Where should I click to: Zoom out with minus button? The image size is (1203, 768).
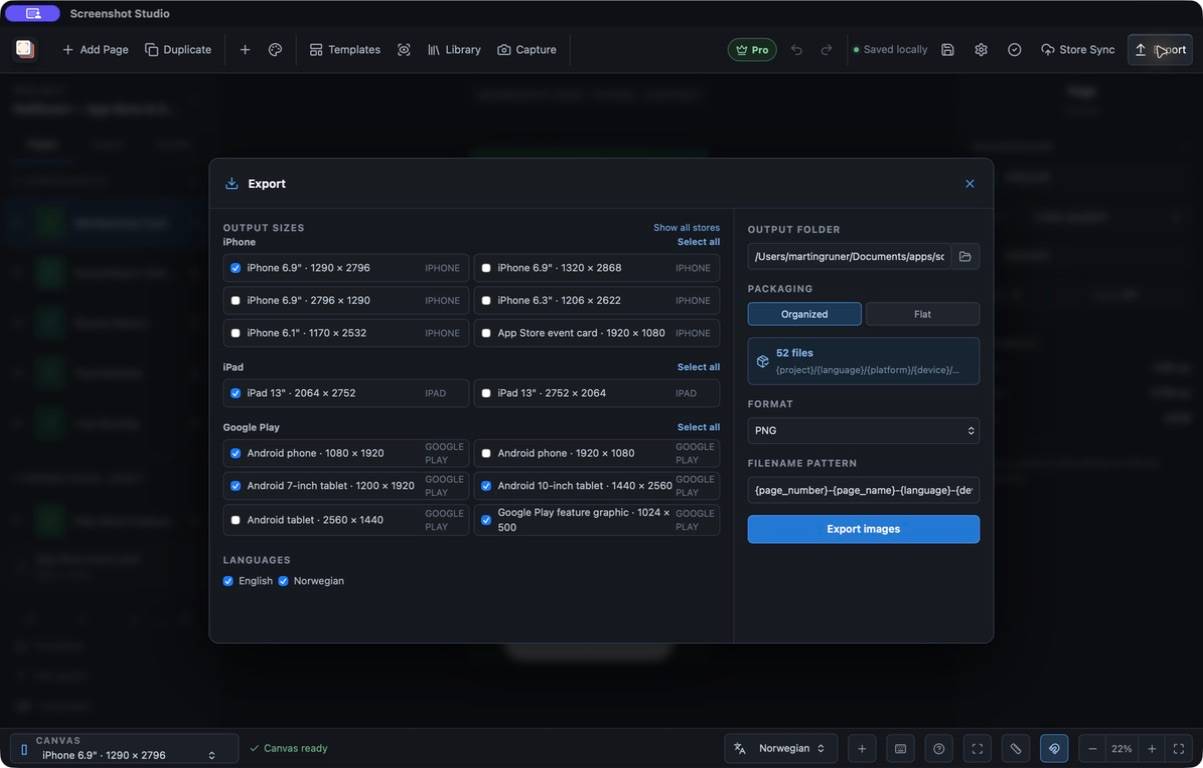coord(1092,748)
